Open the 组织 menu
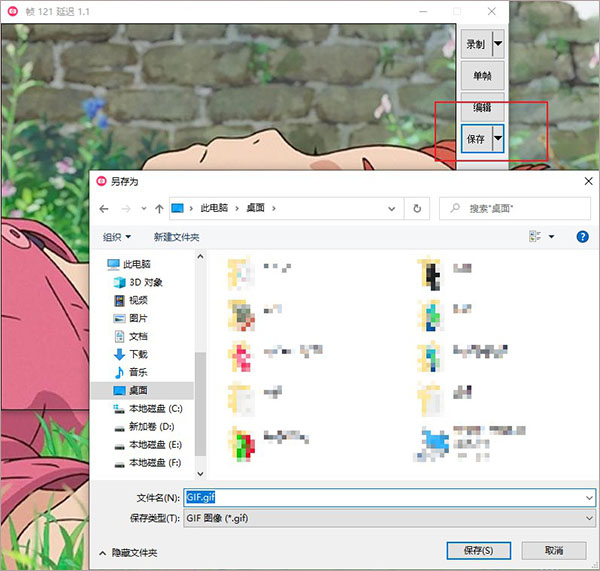The width and height of the screenshot is (600, 571). [117, 237]
